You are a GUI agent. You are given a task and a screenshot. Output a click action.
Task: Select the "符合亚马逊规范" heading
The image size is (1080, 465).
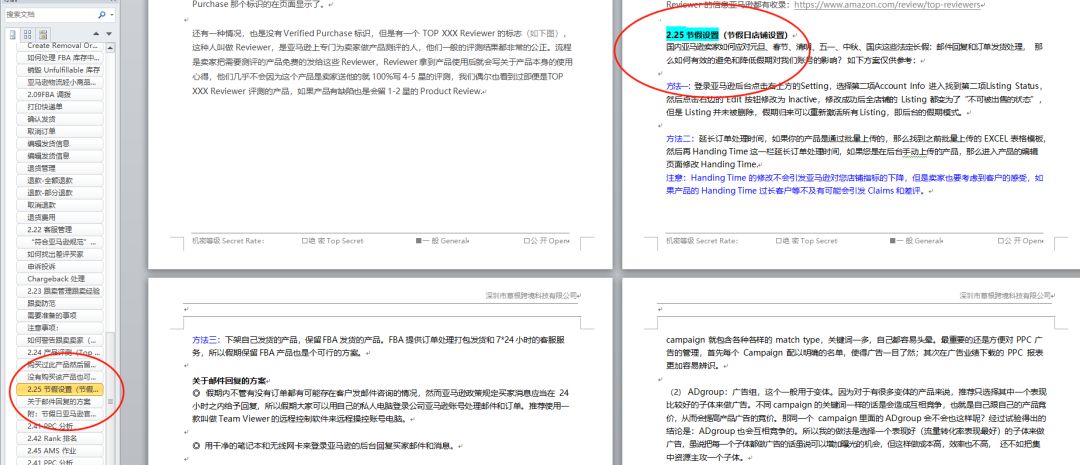[x=61, y=242]
